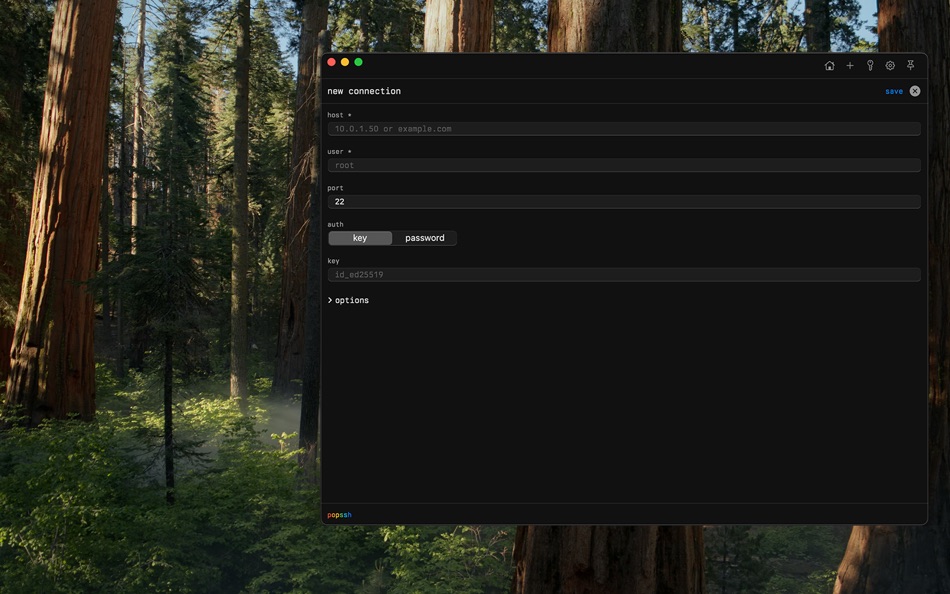Open the home icon in toolbar

[829, 65]
